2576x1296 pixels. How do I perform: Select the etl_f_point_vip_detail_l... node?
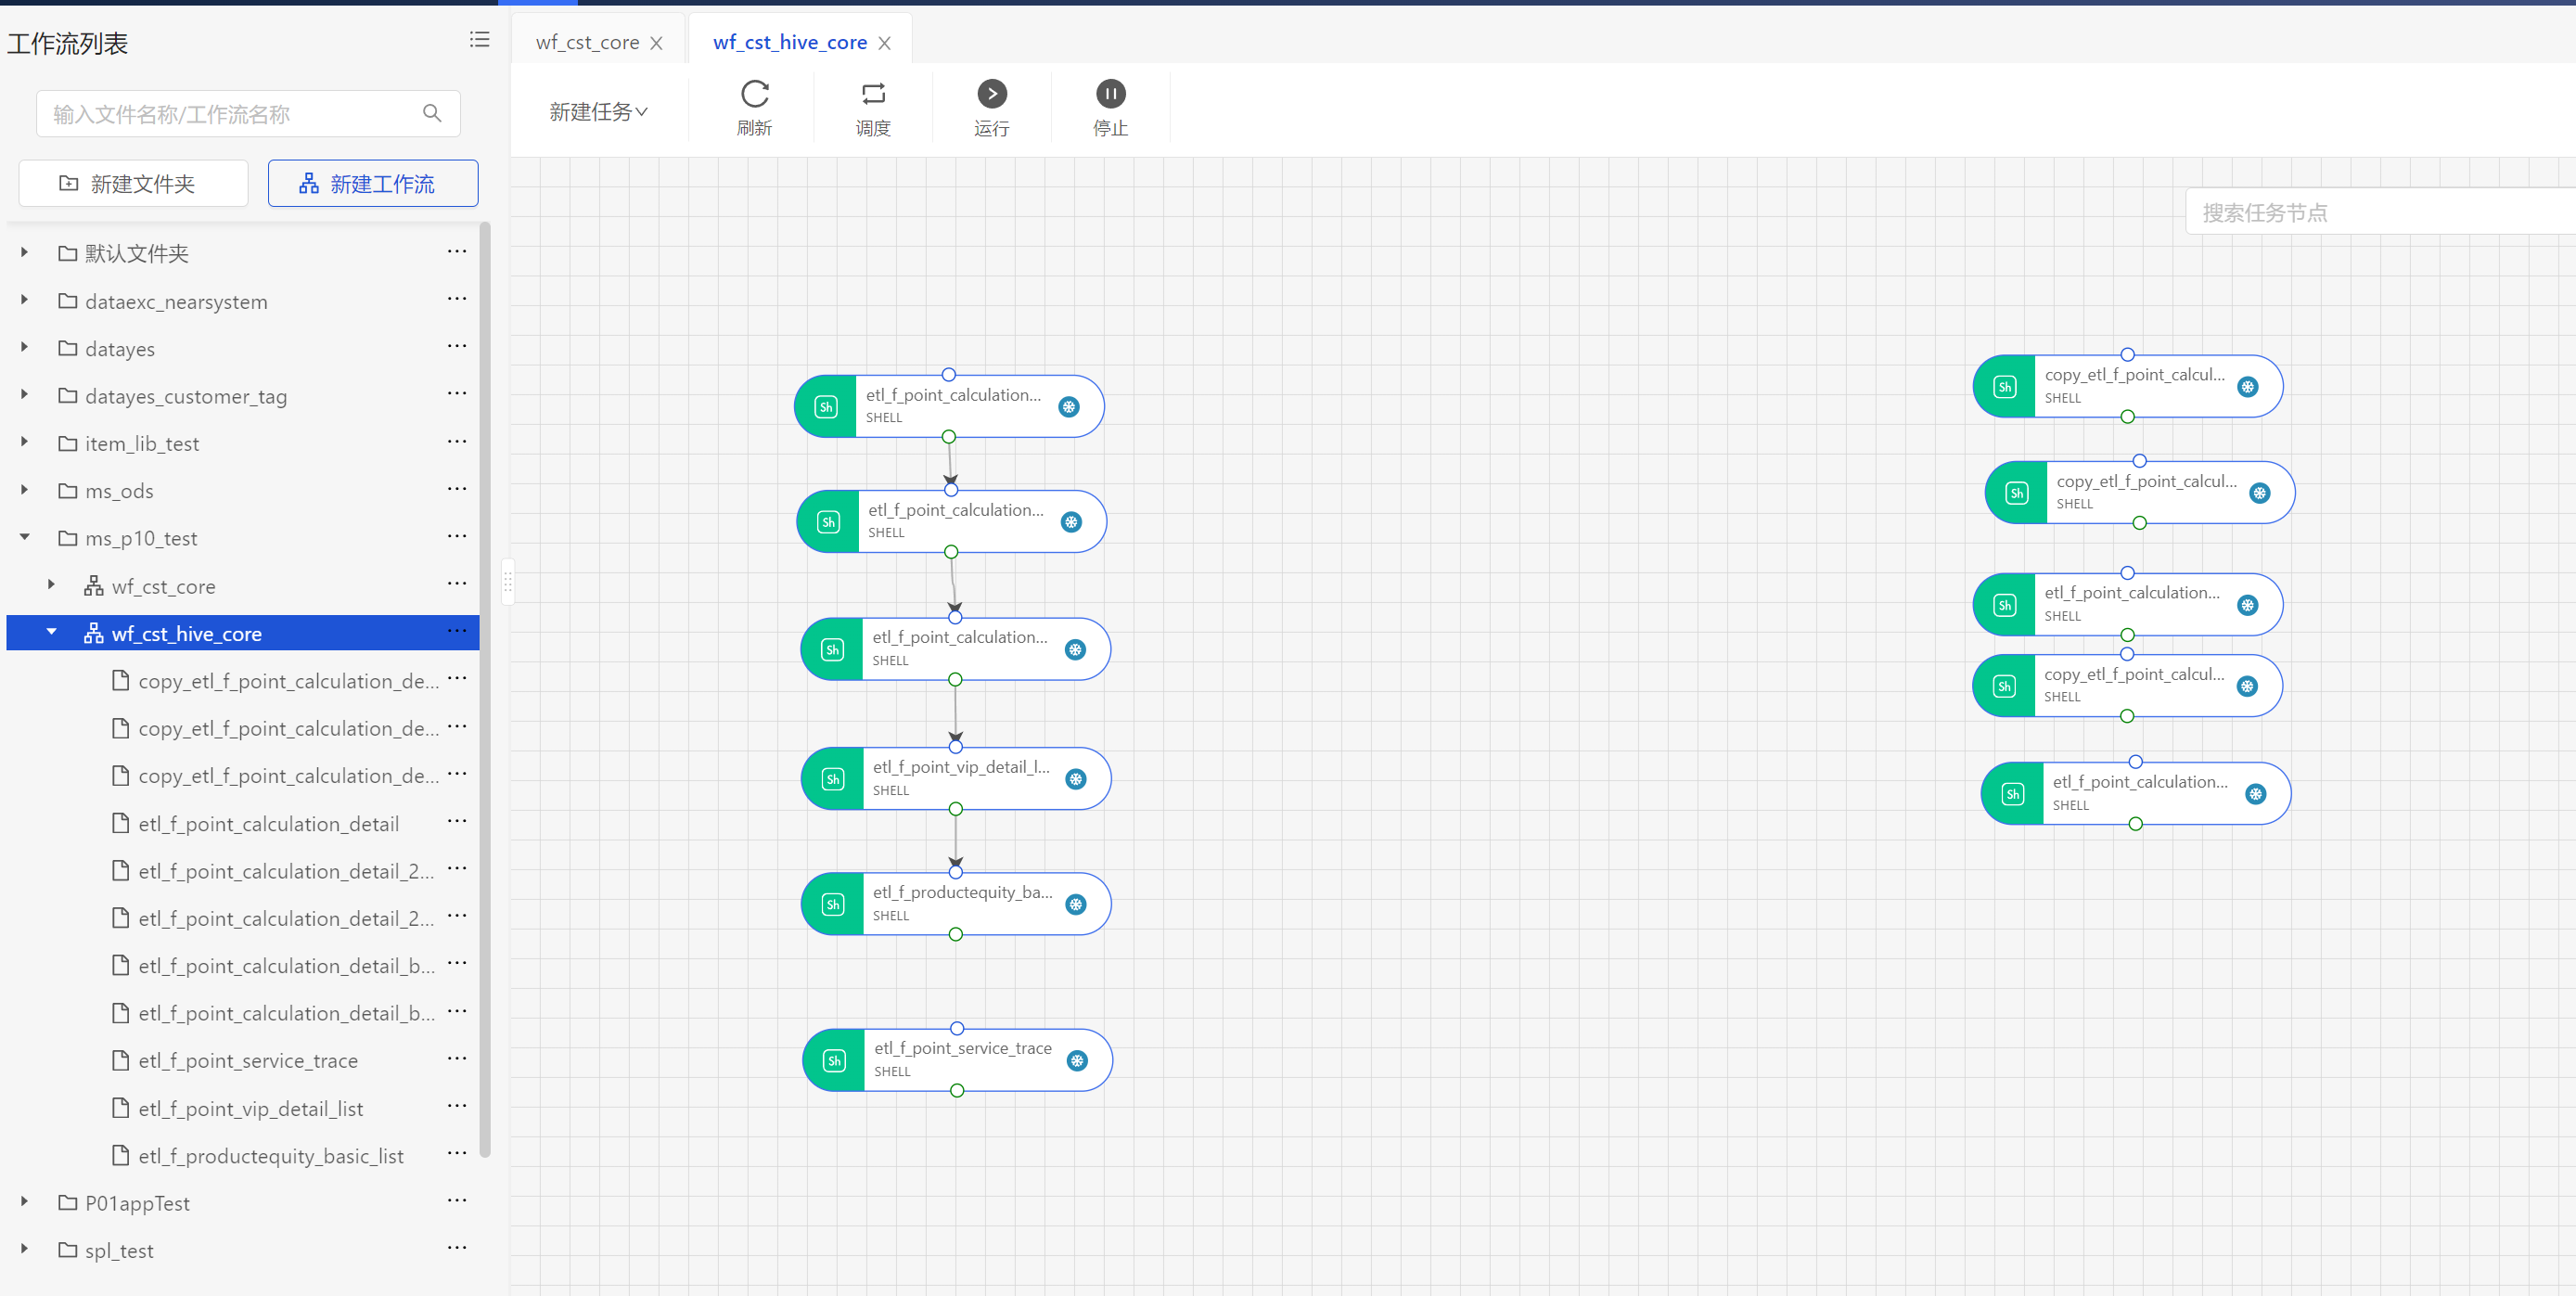tap(956, 779)
